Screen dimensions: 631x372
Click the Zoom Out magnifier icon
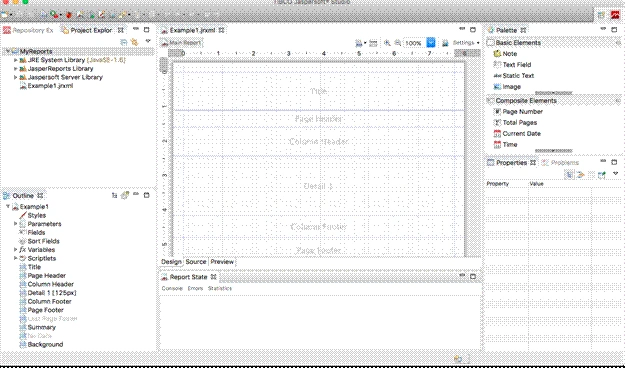pyautogui.click(x=398, y=43)
